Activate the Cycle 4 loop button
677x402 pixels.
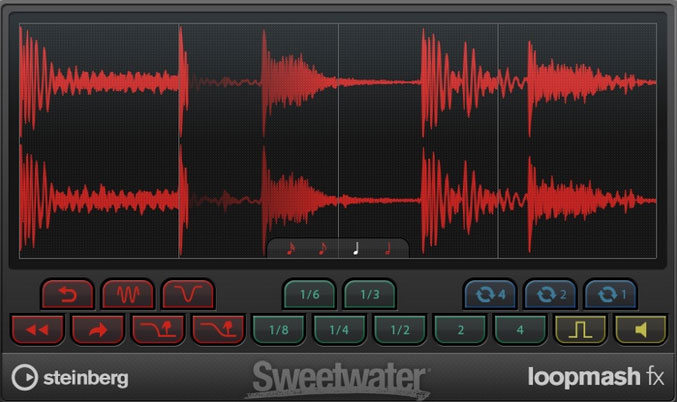pos(490,294)
